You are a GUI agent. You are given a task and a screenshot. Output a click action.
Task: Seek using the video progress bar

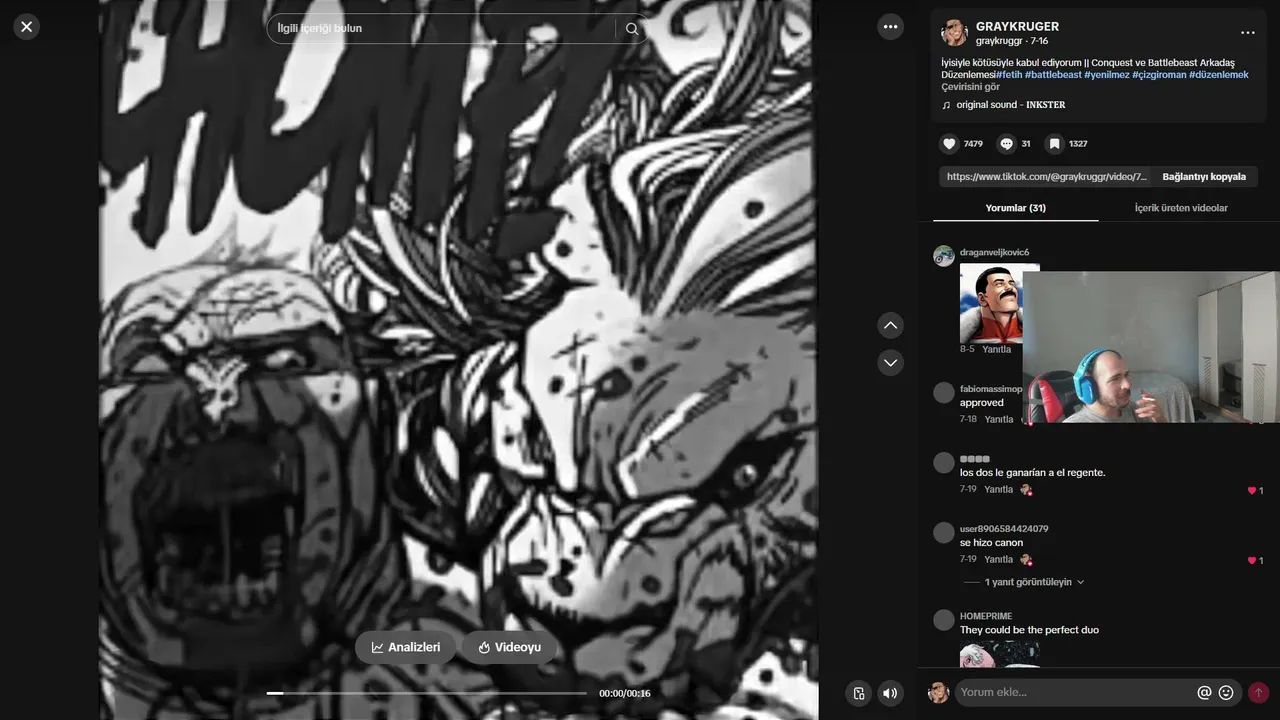[x=426, y=693]
